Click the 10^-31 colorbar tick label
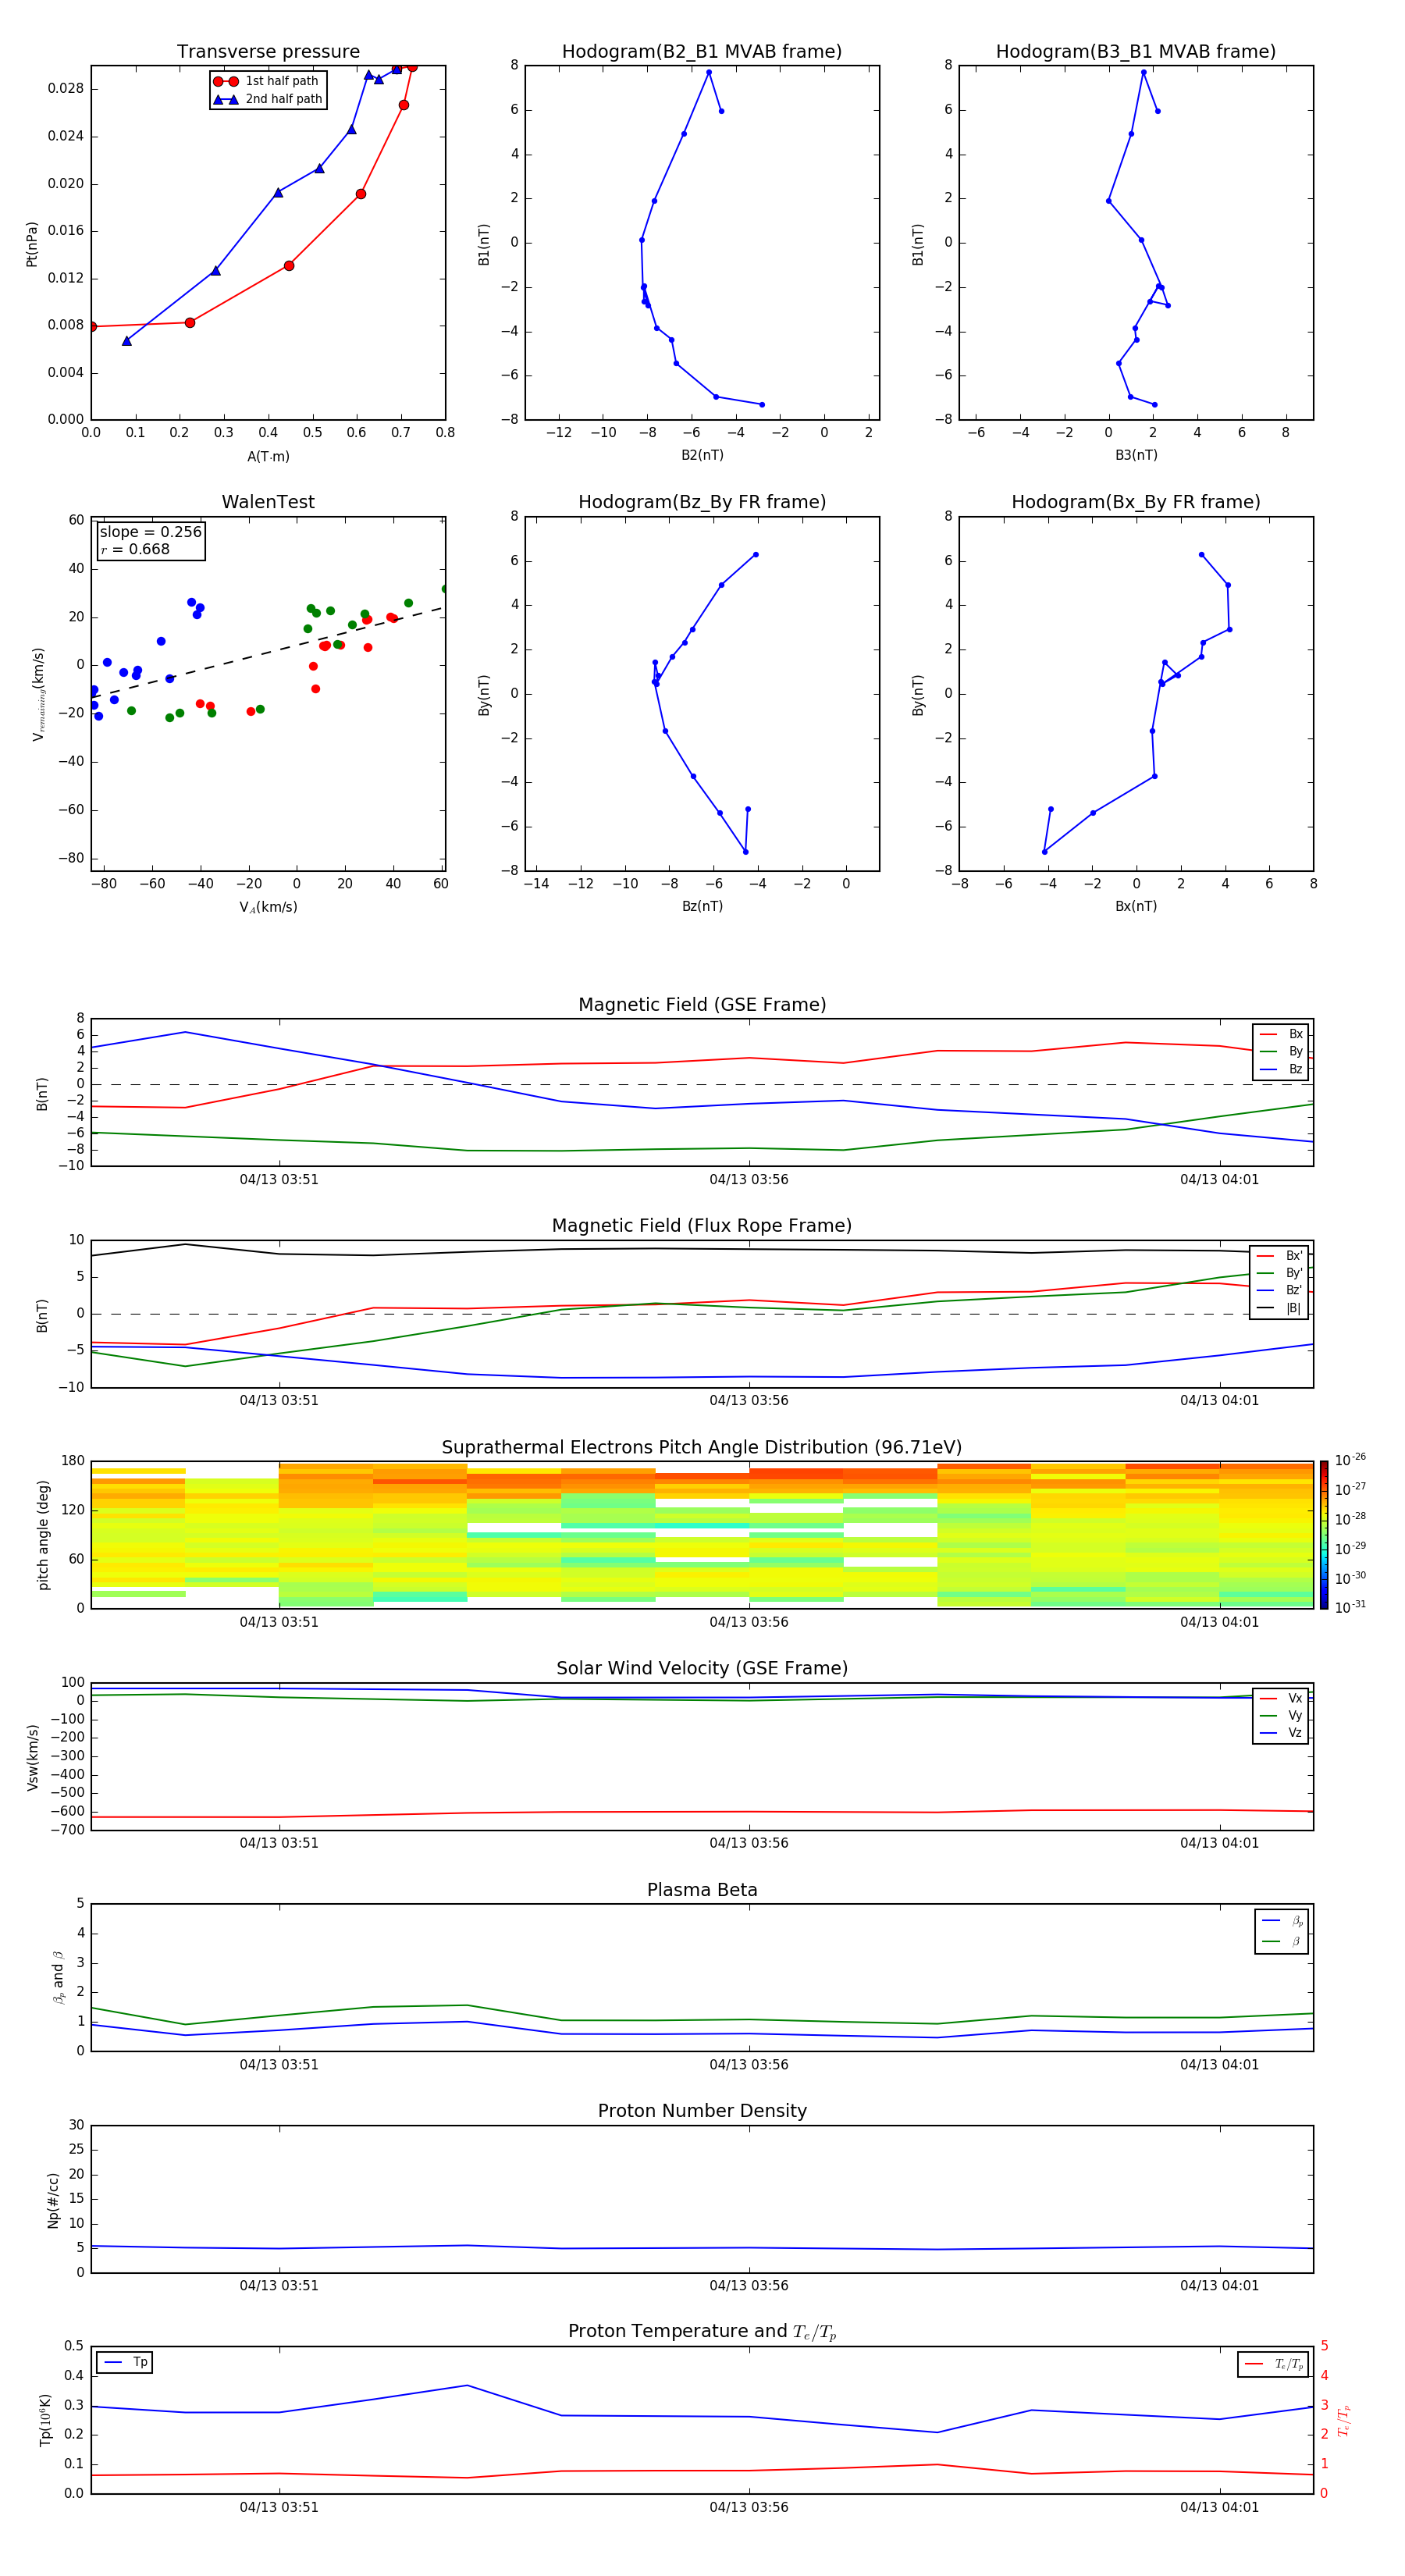 tap(1350, 1608)
